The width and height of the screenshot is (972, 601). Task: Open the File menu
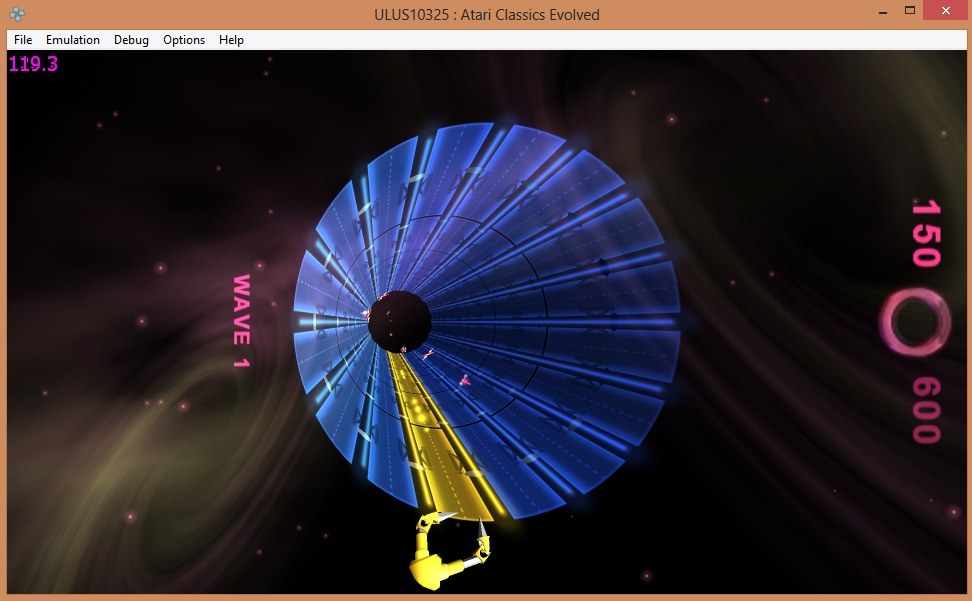[x=23, y=40]
